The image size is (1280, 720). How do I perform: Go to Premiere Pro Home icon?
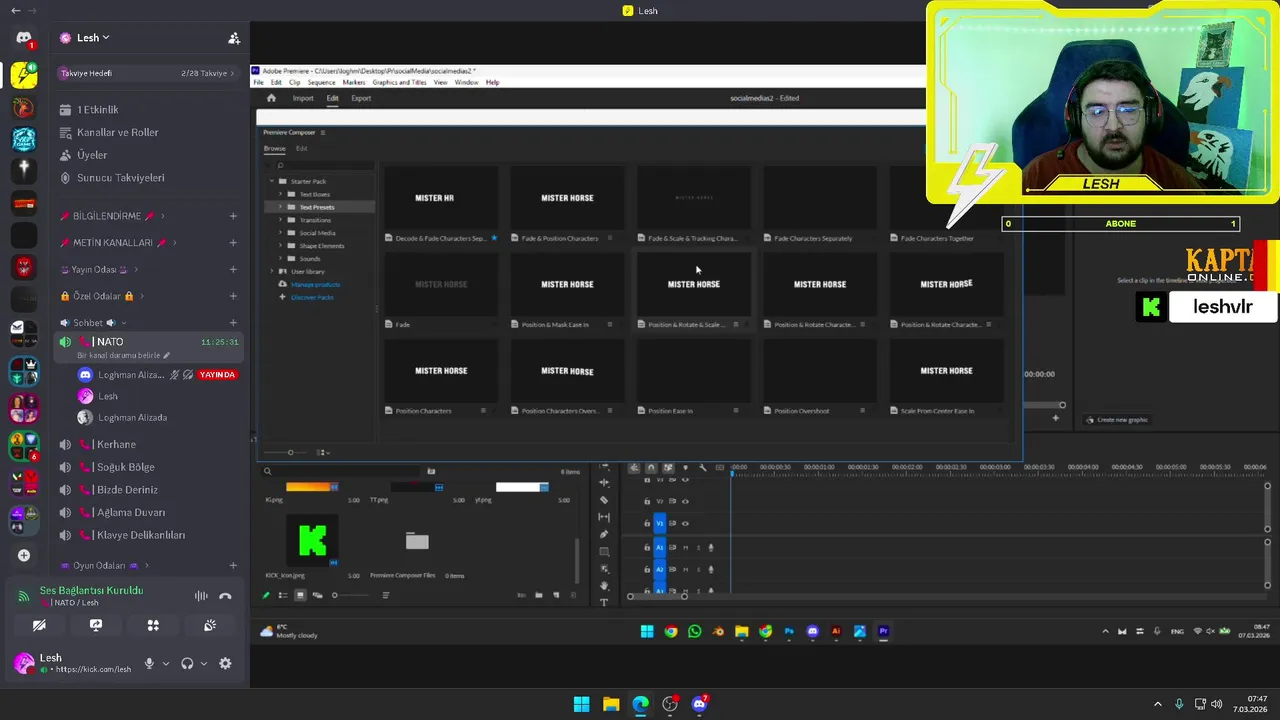[271, 98]
